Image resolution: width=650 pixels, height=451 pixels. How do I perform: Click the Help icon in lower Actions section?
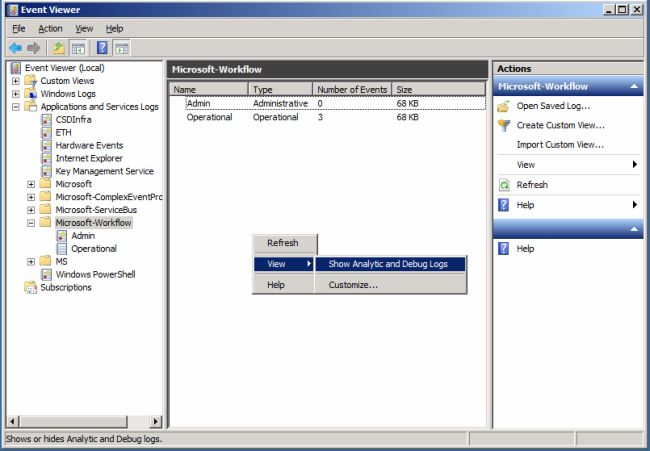(x=503, y=249)
